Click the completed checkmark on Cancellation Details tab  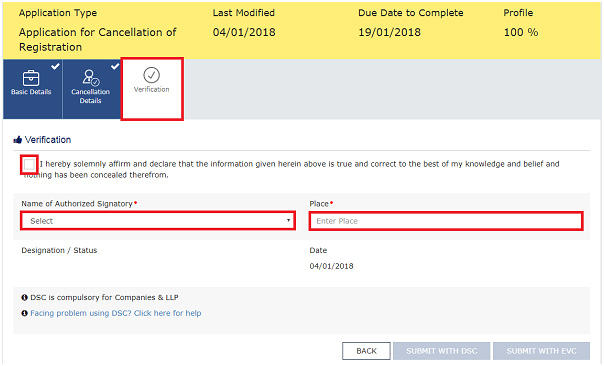(x=115, y=66)
